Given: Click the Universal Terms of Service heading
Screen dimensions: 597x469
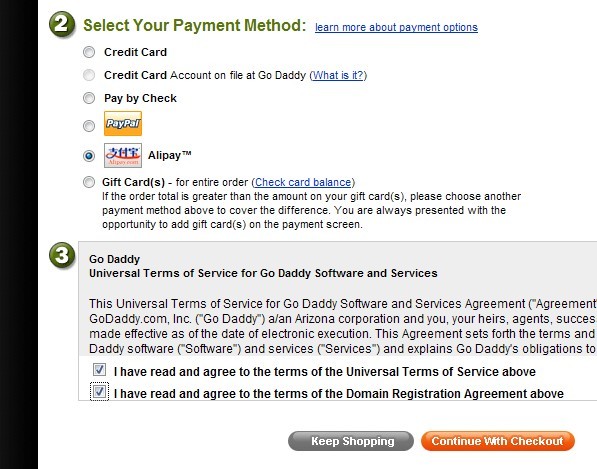Looking at the screenshot, I should [263, 273].
